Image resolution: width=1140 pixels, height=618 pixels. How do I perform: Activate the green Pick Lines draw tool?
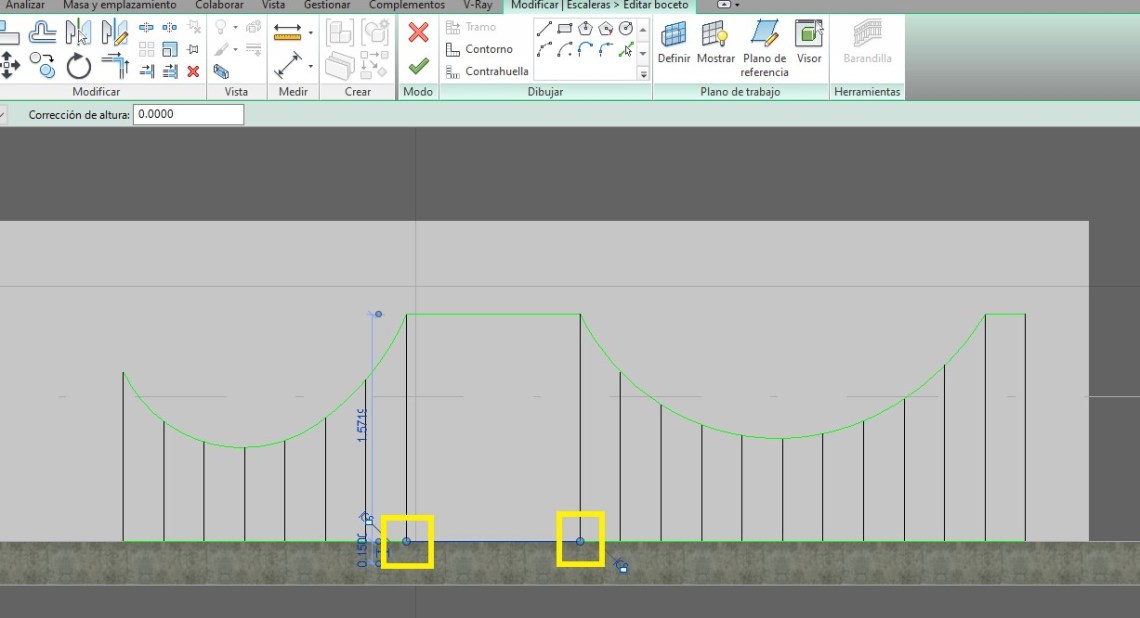626,49
